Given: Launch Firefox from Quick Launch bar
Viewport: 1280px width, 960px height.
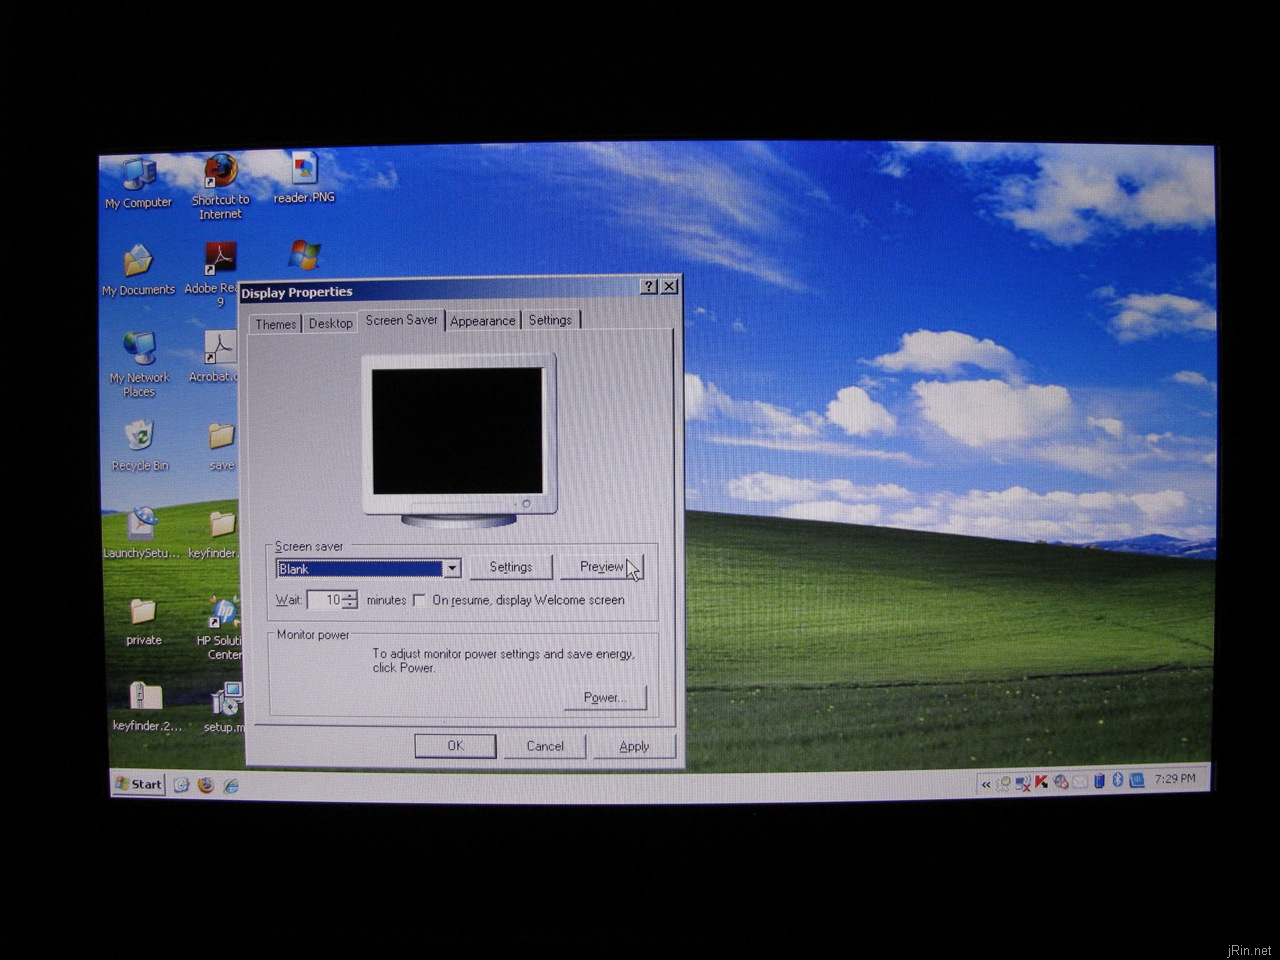Looking at the screenshot, I should [206, 785].
